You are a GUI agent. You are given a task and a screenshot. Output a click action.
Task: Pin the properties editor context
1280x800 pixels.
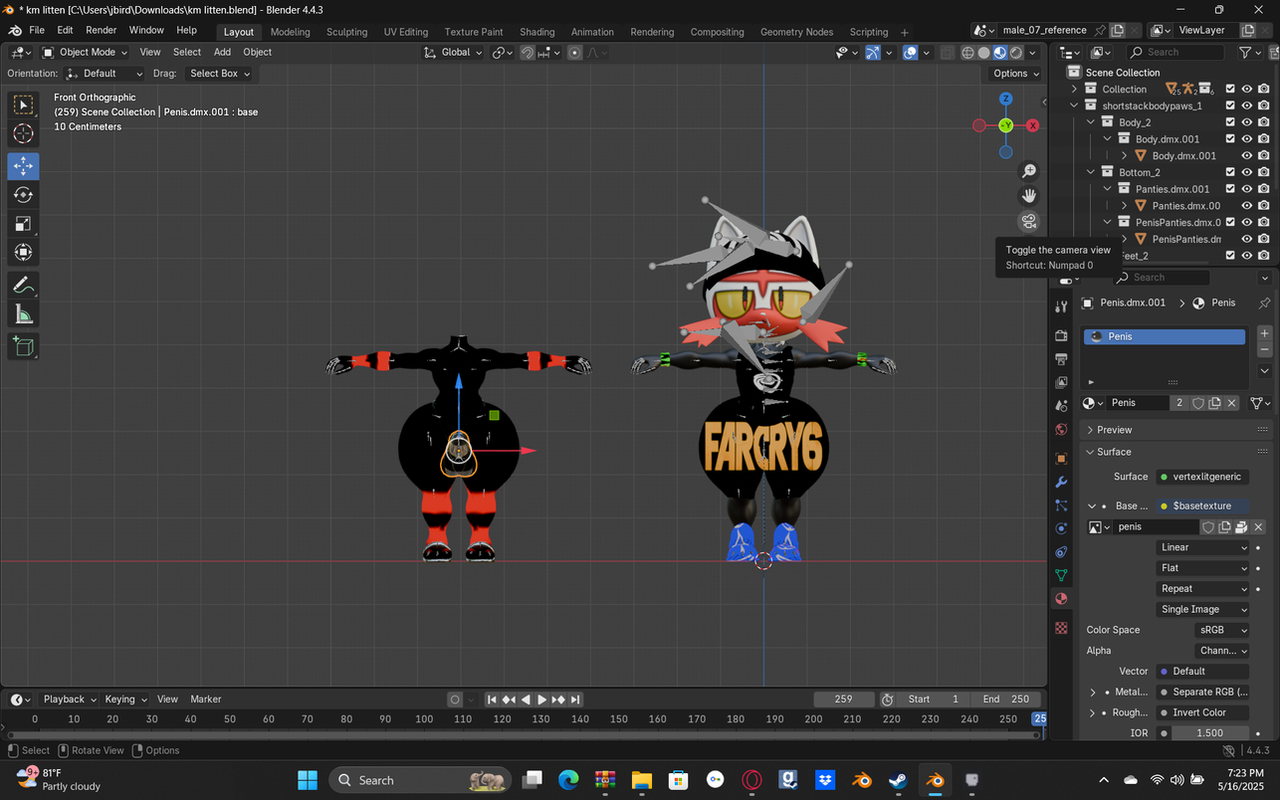coord(1264,303)
